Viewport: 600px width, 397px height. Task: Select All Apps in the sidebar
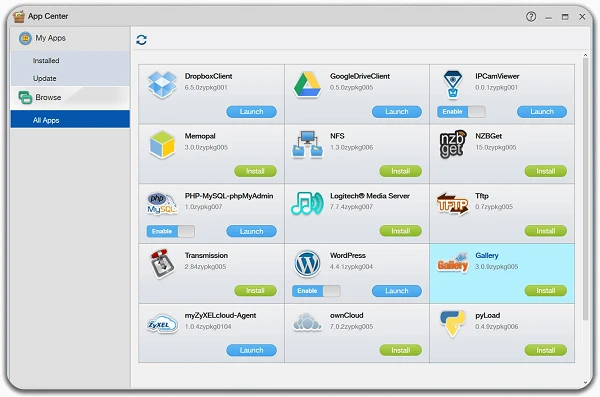coord(70,119)
